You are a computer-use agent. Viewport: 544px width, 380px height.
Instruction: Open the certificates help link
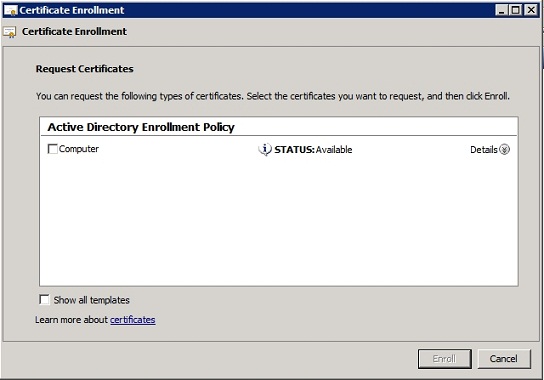click(133, 320)
